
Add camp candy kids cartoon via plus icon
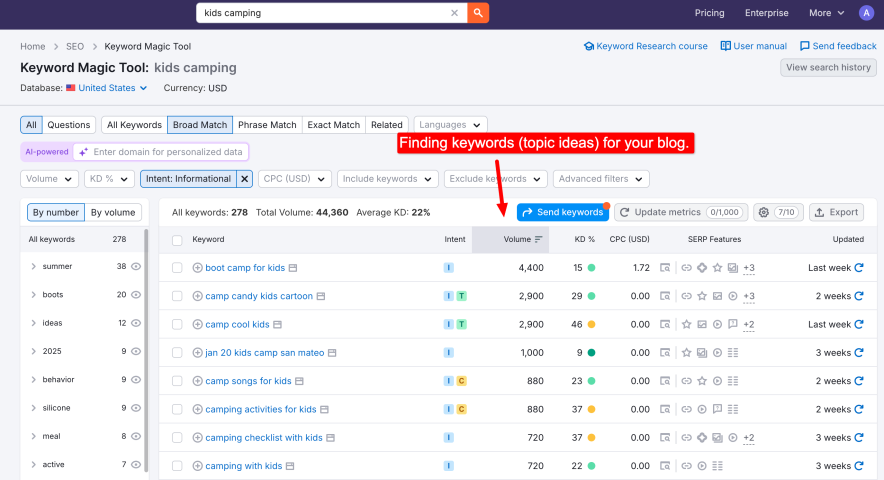197,296
